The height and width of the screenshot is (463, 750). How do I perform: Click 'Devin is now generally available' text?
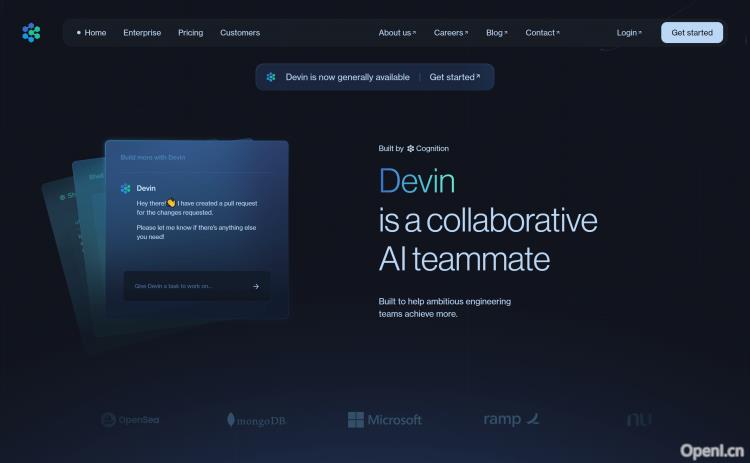[x=347, y=77]
